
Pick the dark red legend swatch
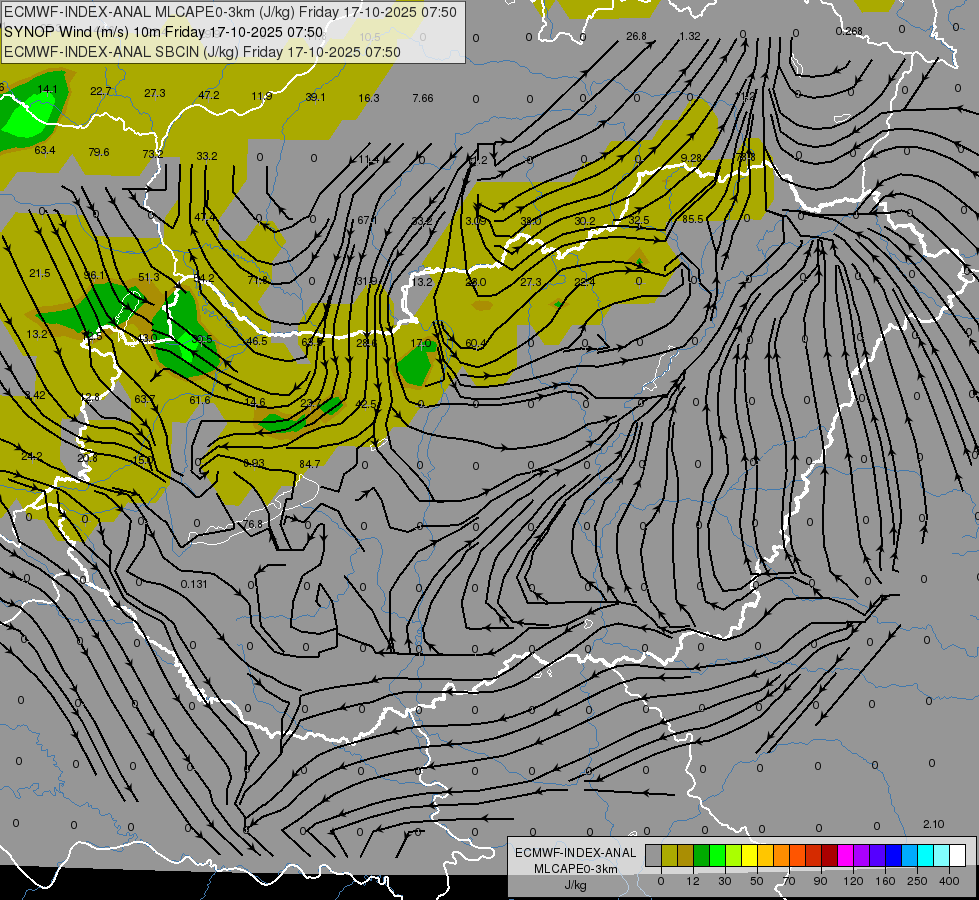coord(829,856)
